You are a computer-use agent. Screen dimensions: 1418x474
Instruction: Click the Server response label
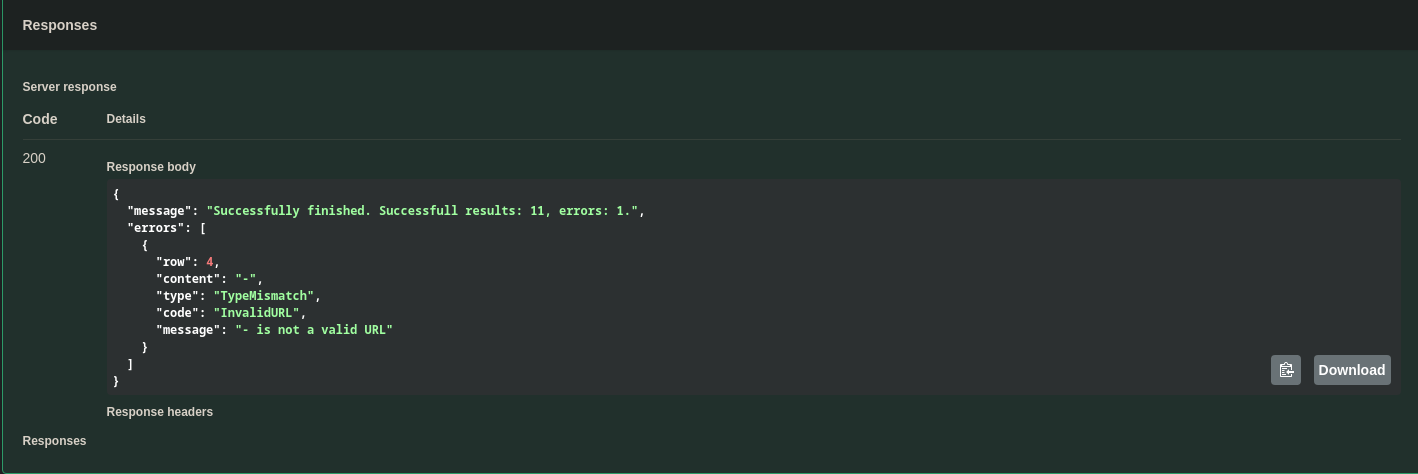coord(69,87)
